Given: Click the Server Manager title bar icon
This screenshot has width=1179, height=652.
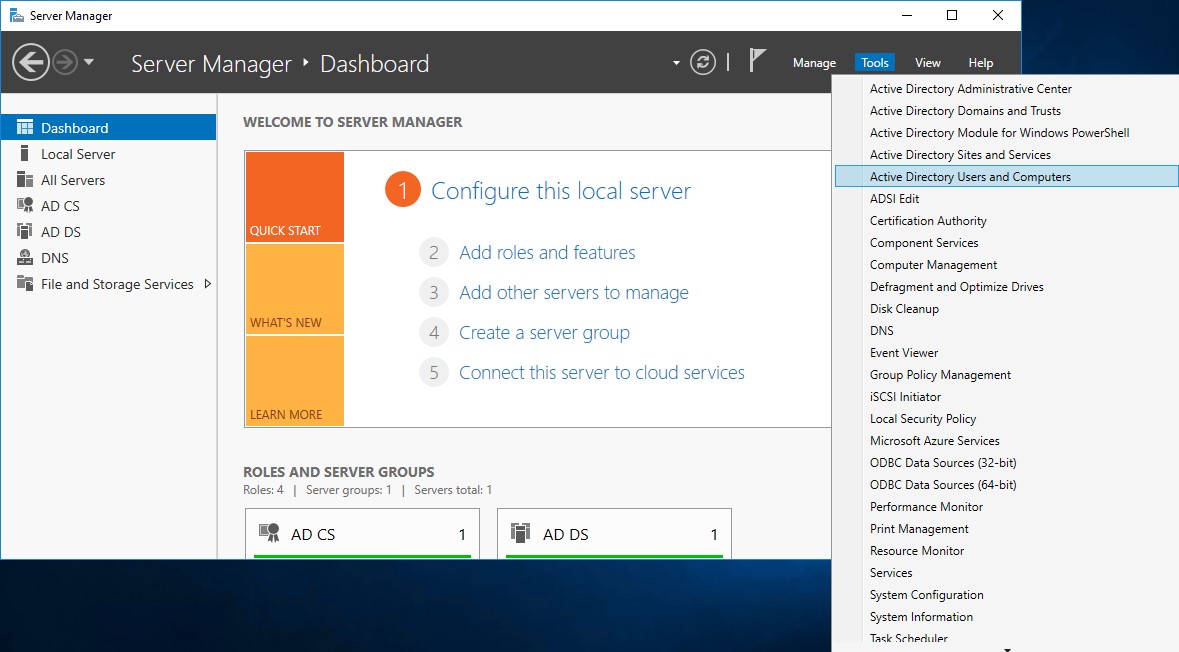Looking at the screenshot, I should click(x=16, y=15).
